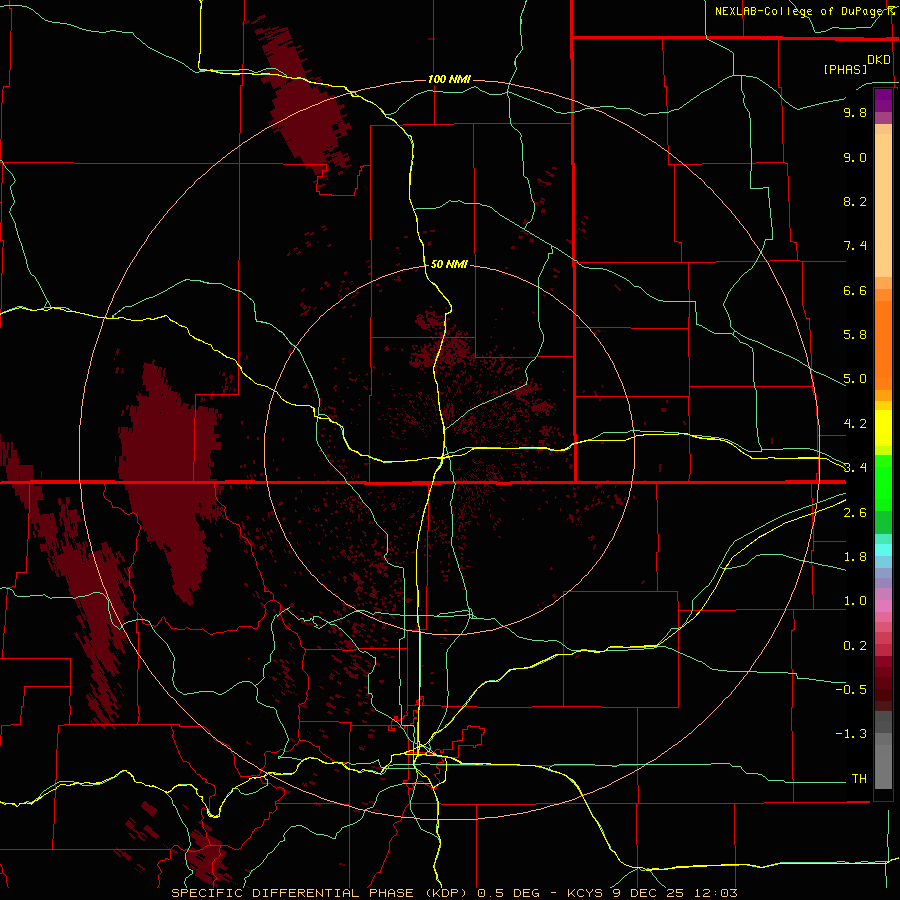900x900 pixels.
Task: Pick the yellow segment of the color bar
Action: tap(883, 428)
